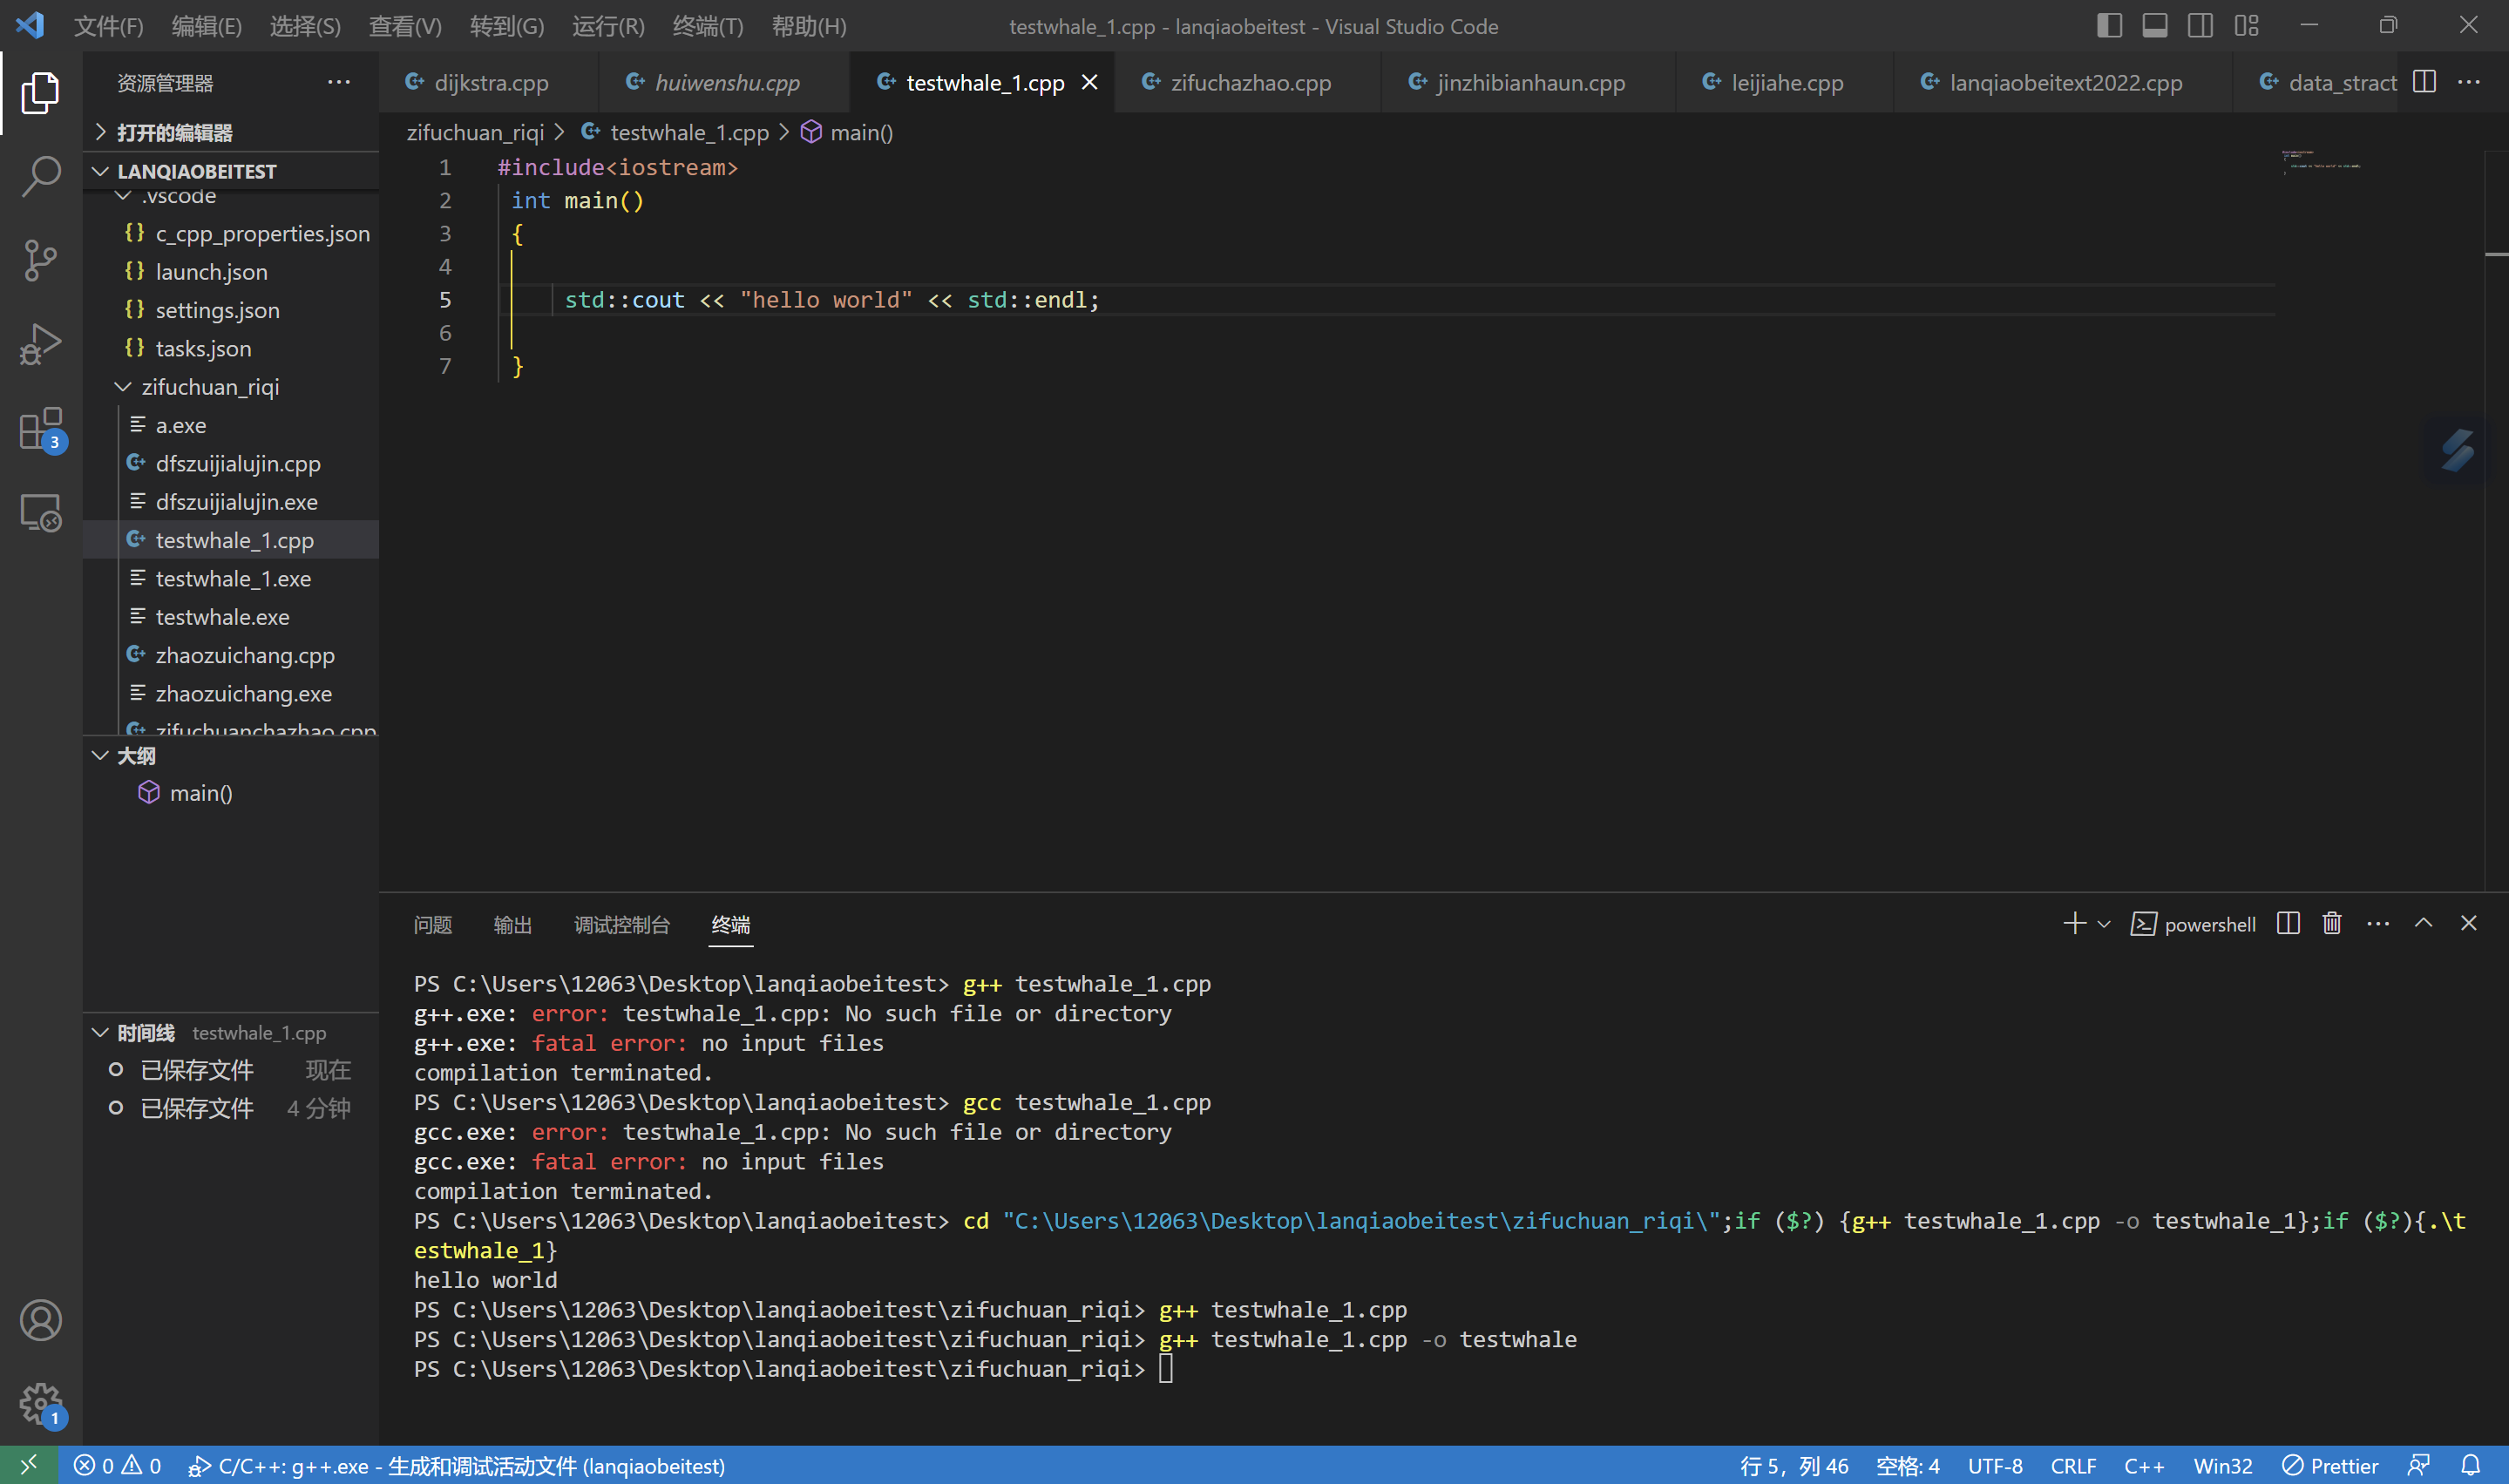Switch to the lanqiaobeitext2022.cpp tab
The image size is (2509, 1484).
click(2062, 82)
